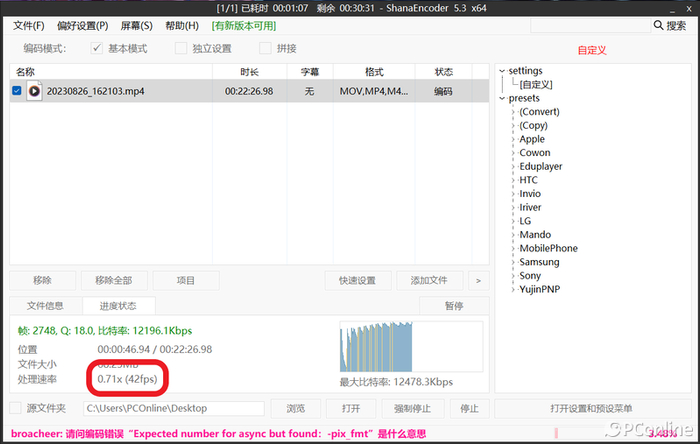Expand the Apple preset group
Viewport: 700px width, 444px height.
tap(513, 139)
